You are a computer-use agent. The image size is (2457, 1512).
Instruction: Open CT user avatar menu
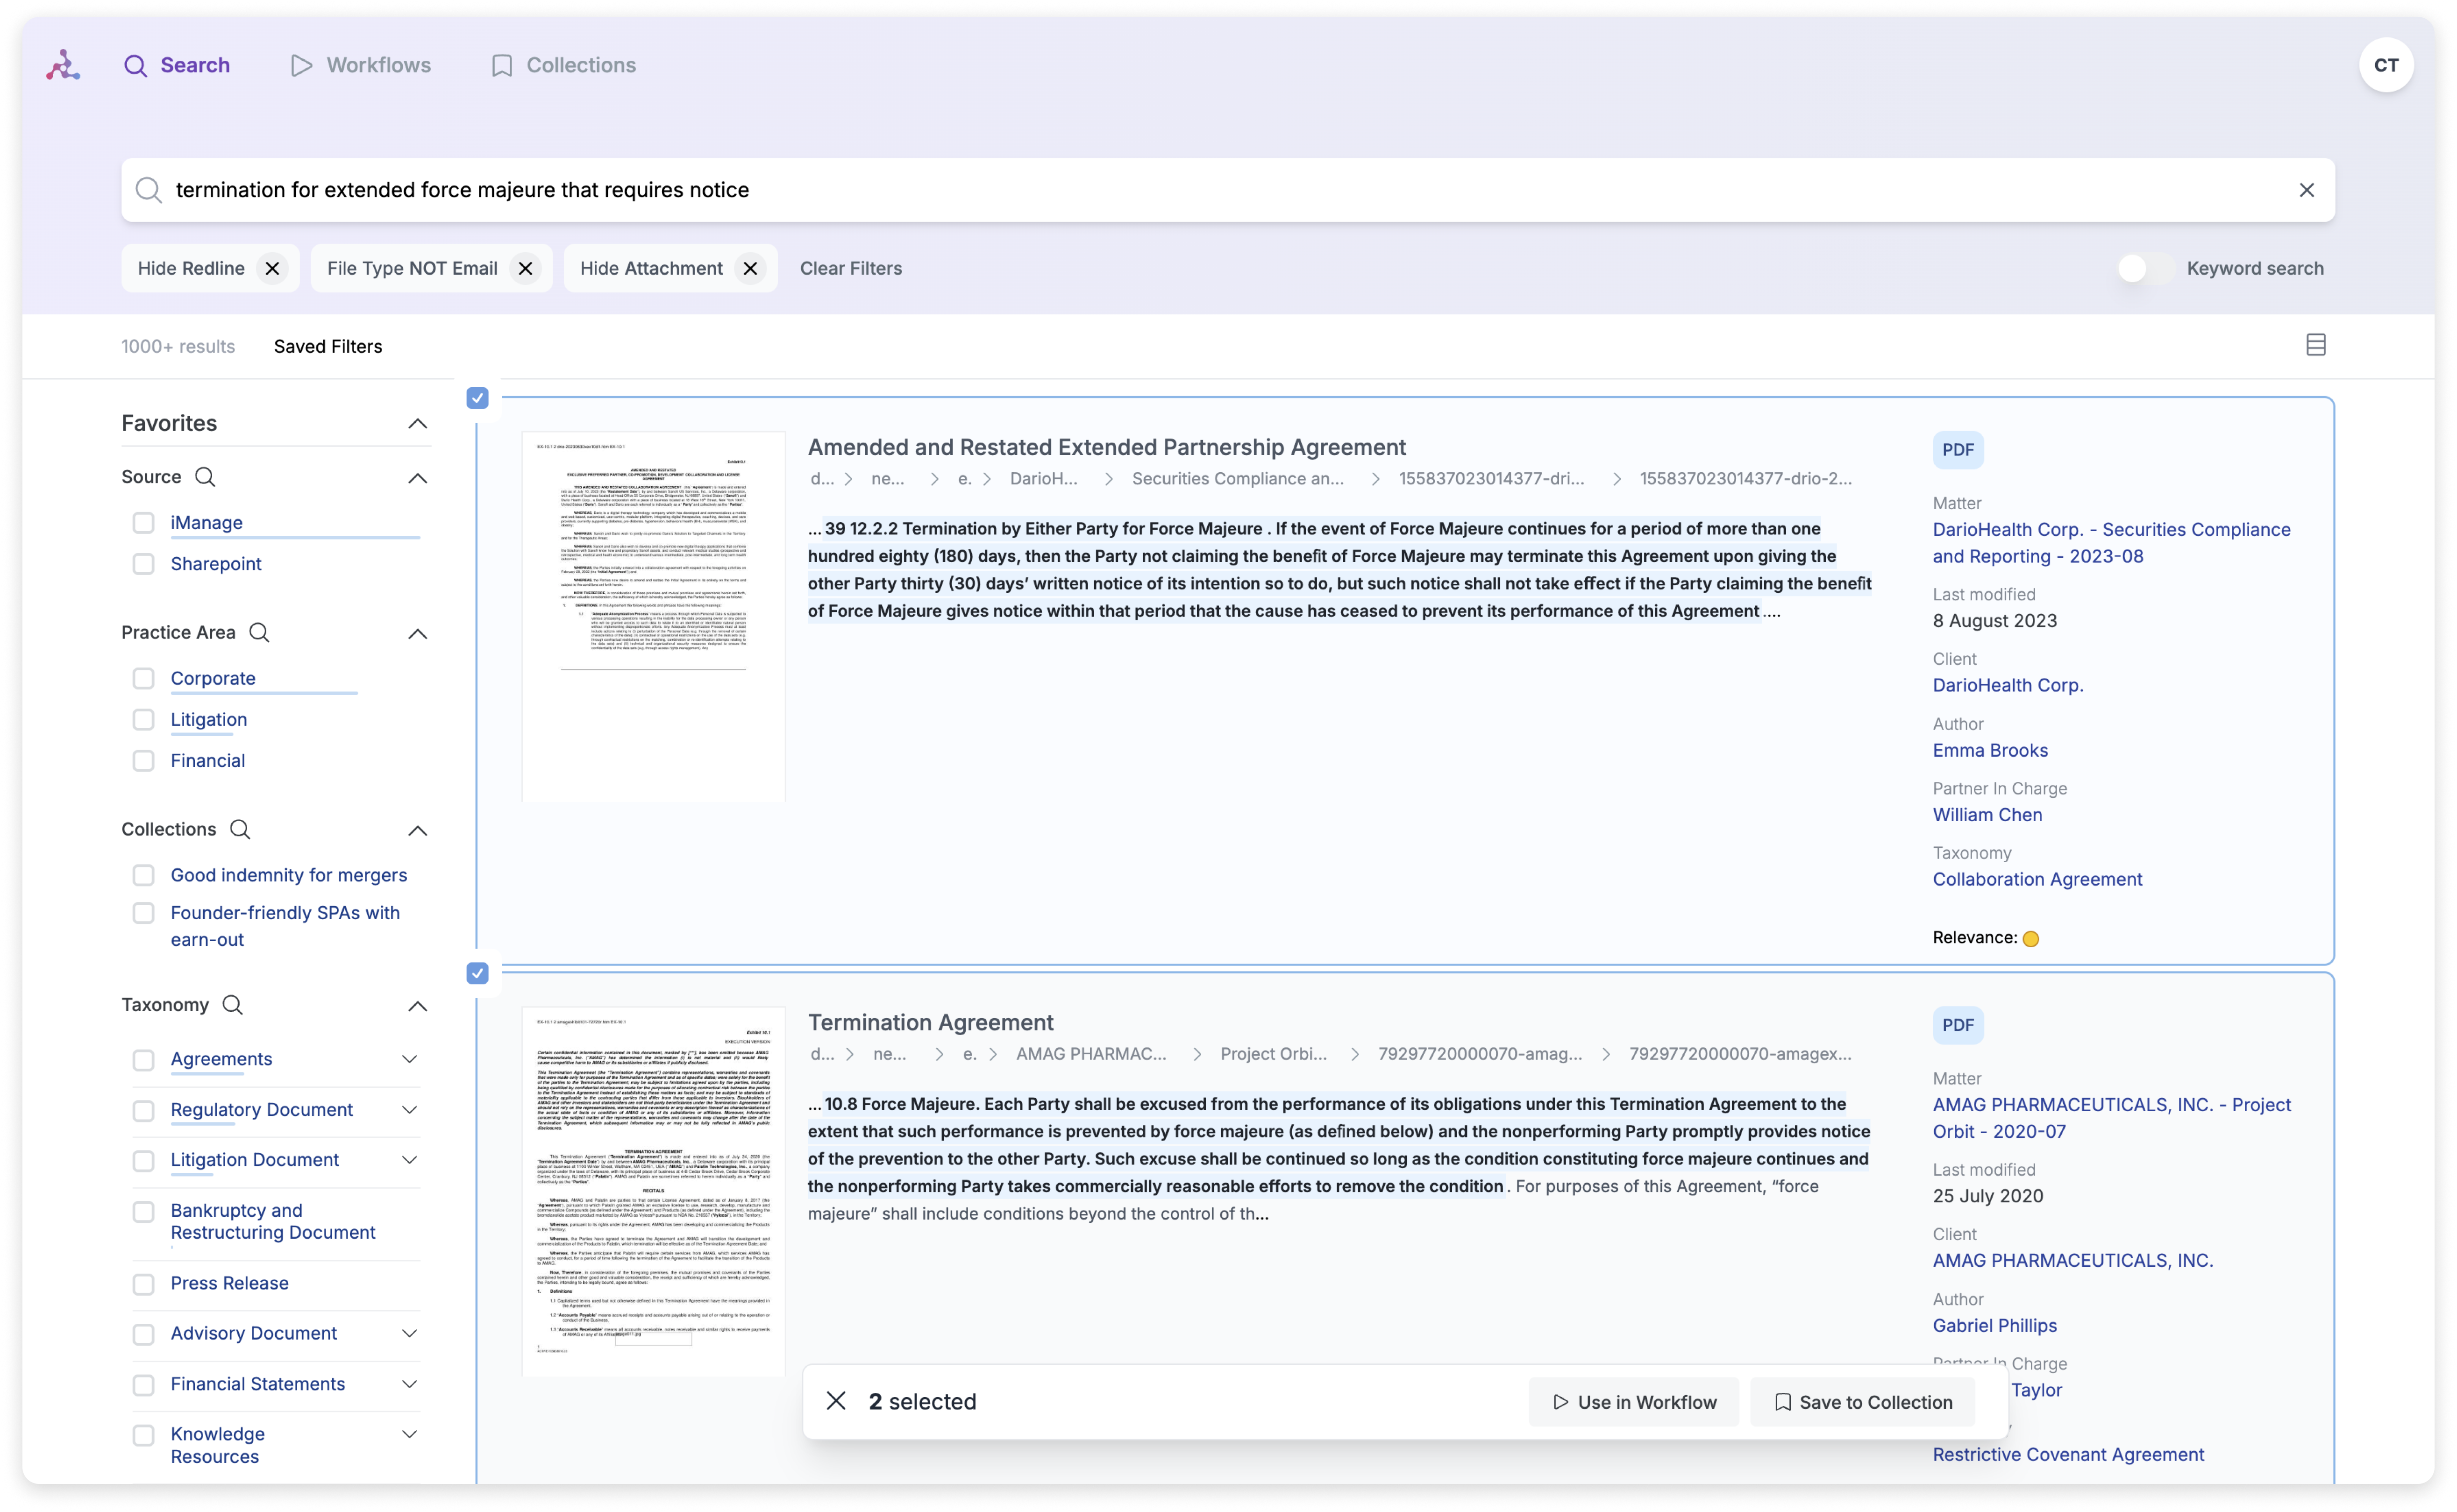pyautogui.click(x=2386, y=65)
